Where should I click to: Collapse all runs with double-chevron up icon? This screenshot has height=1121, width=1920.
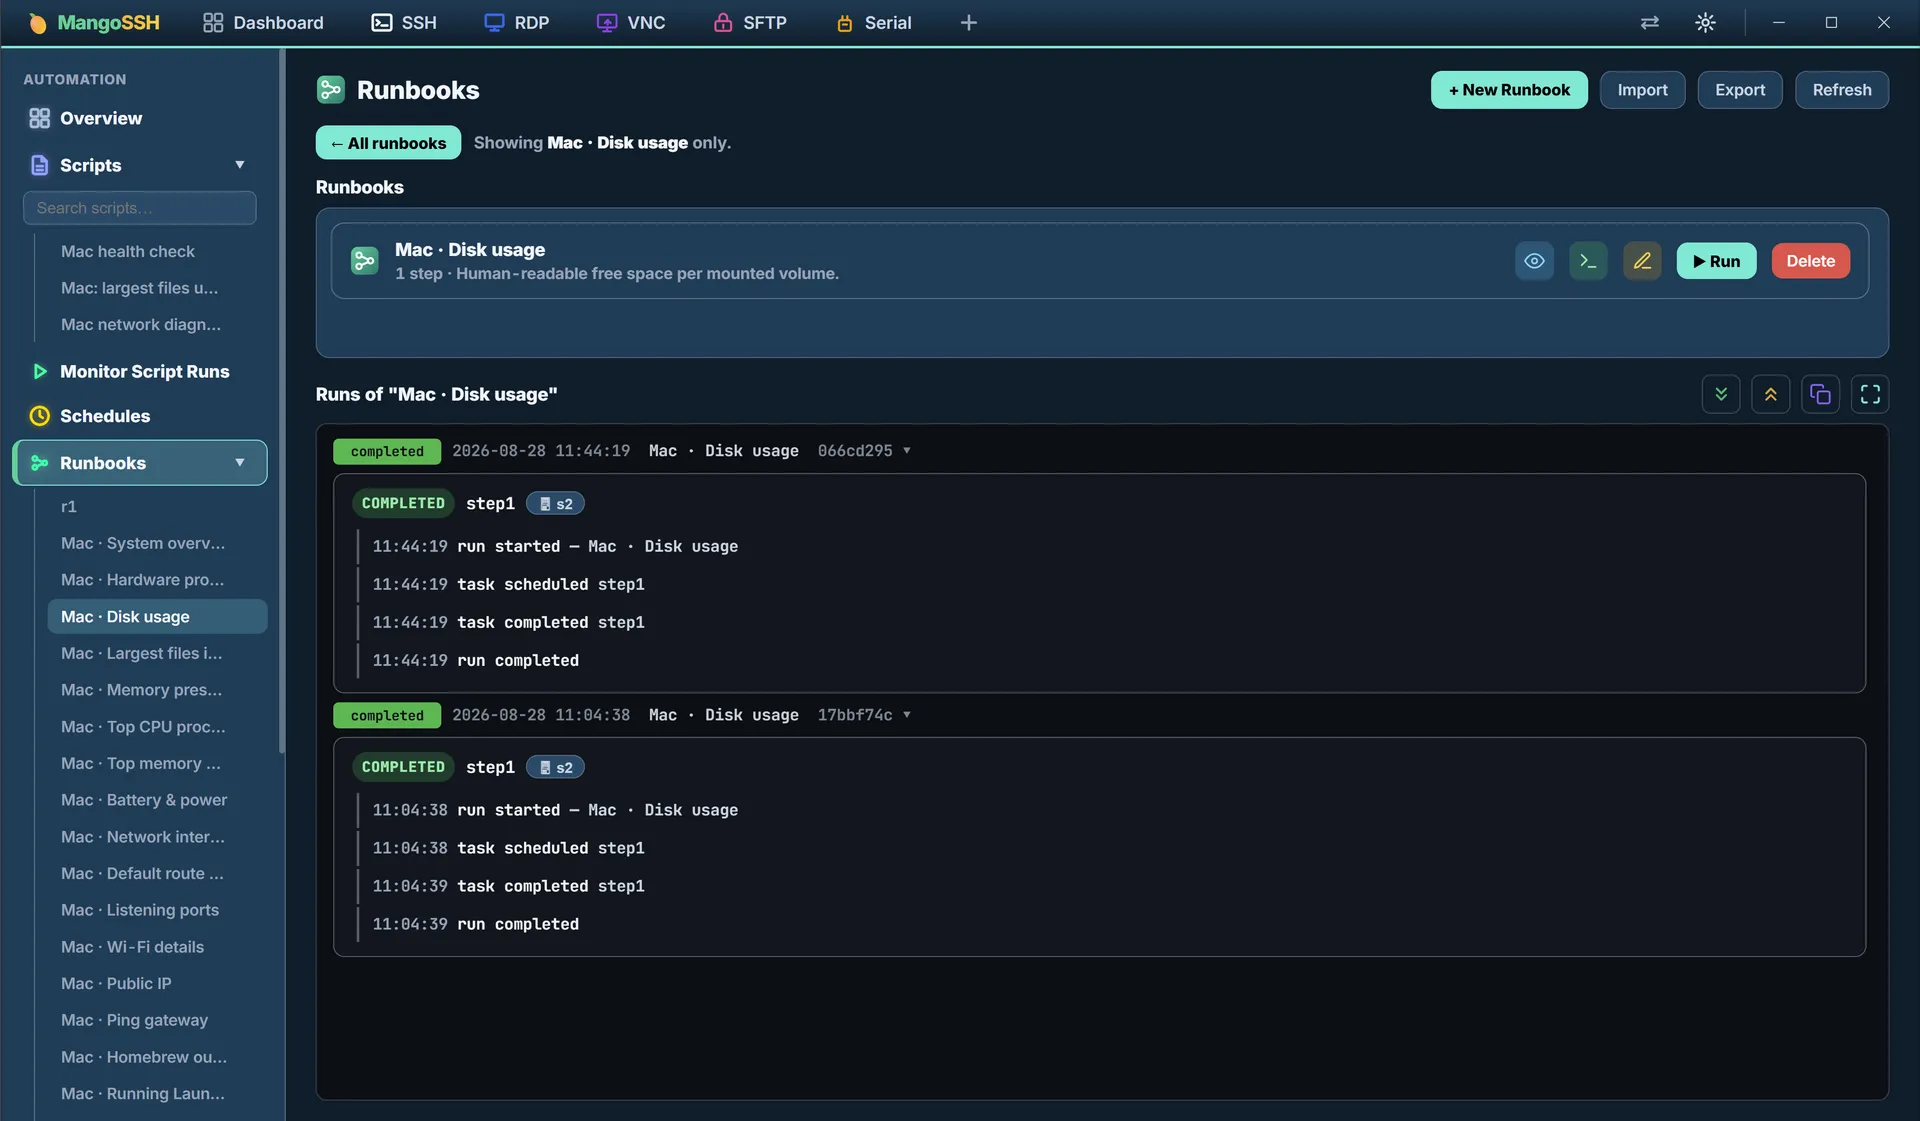(x=1771, y=394)
